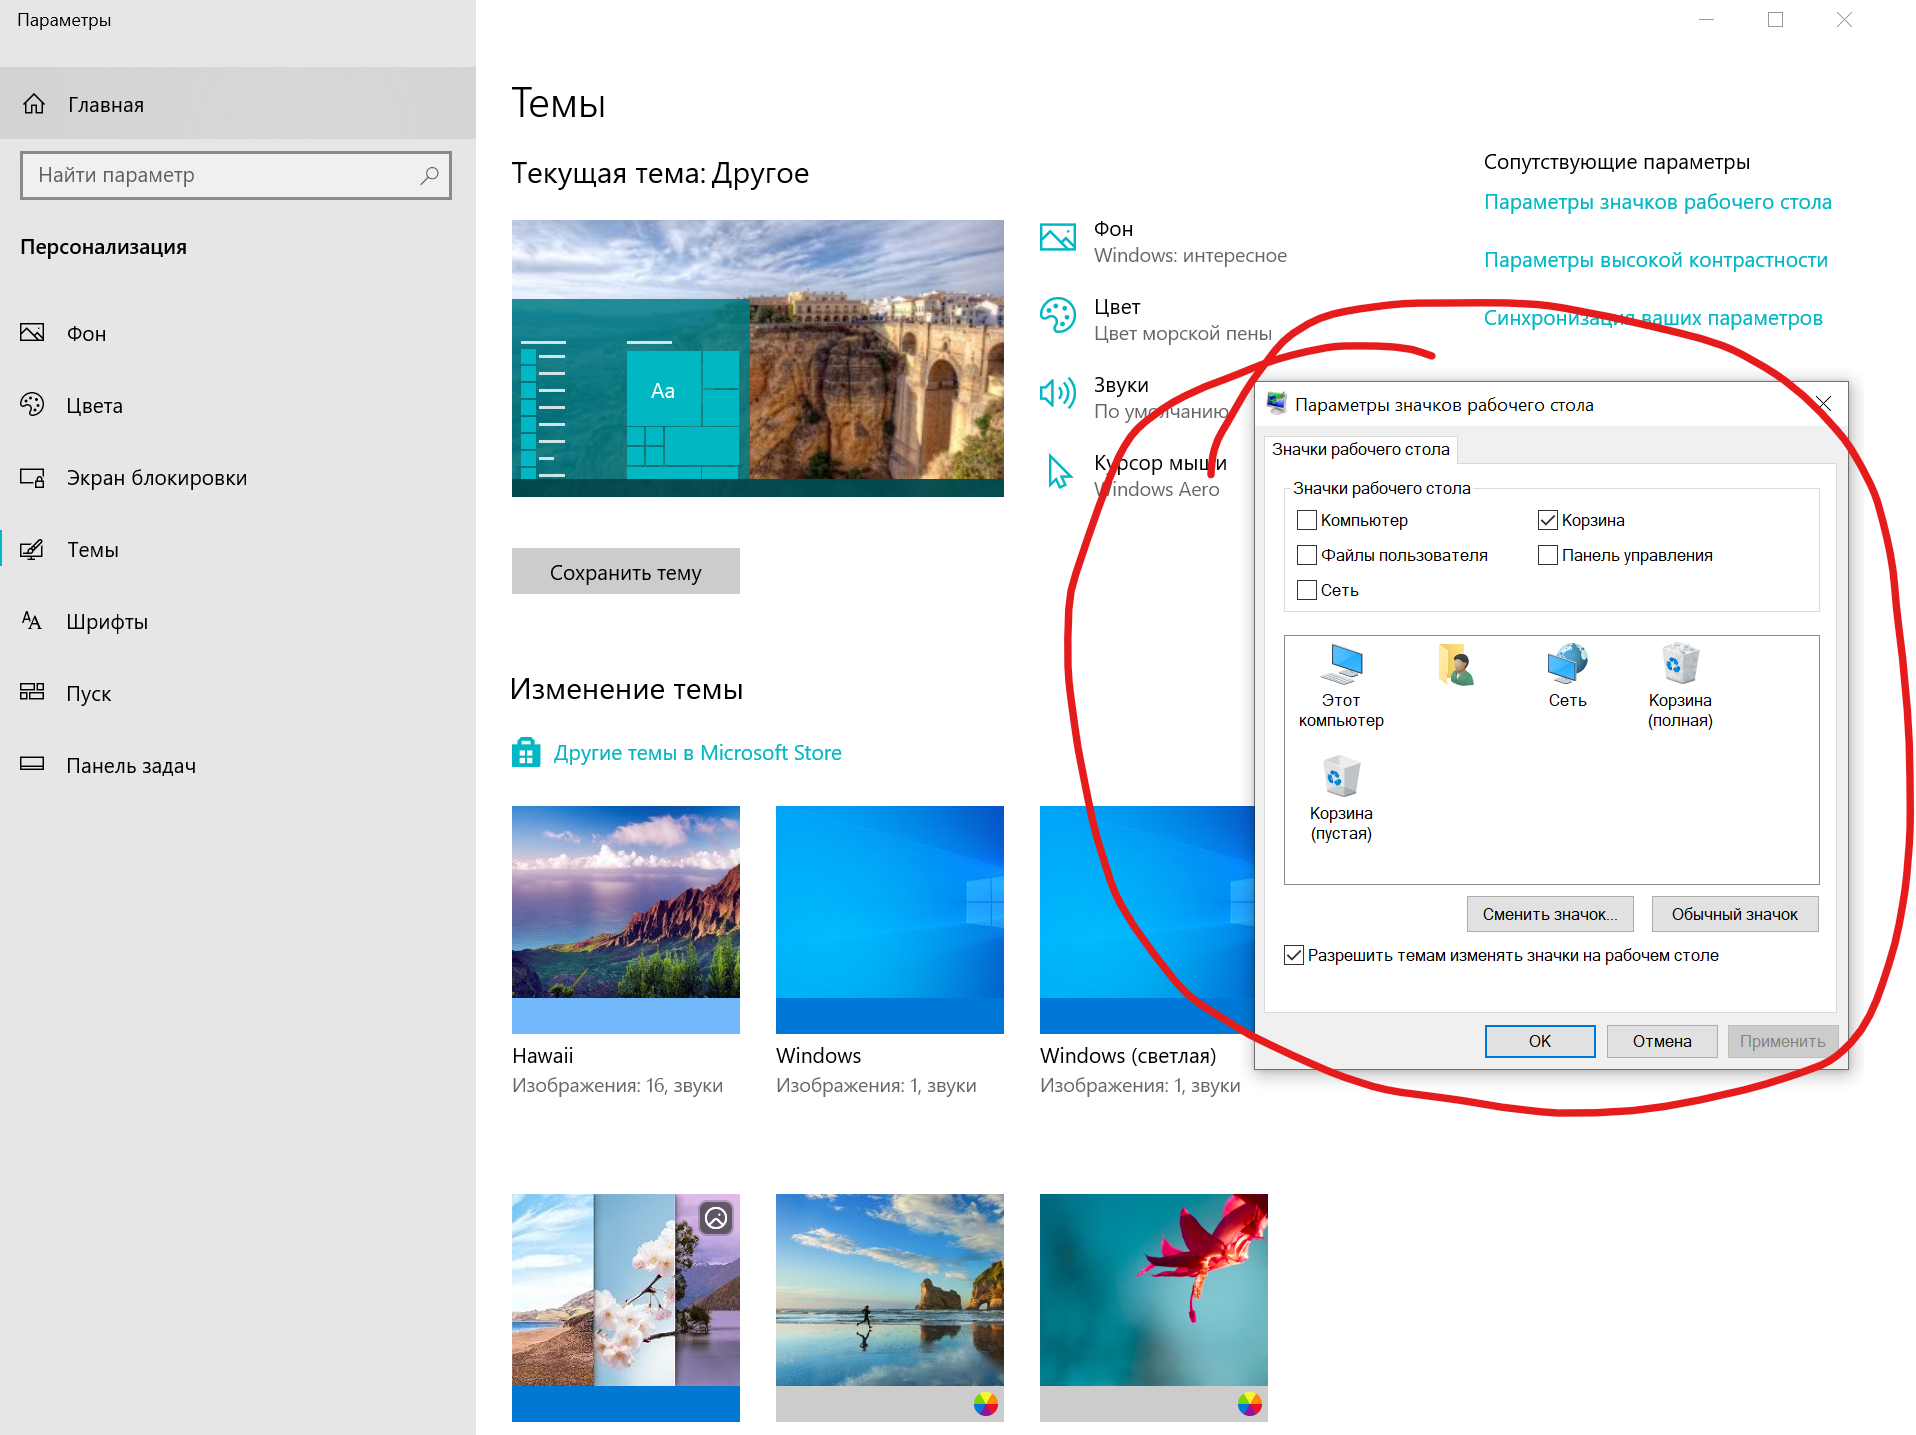Viewport: 1916px width, 1435px height.
Task: Click the Цвет palette icon
Action: click(x=1058, y=316)
